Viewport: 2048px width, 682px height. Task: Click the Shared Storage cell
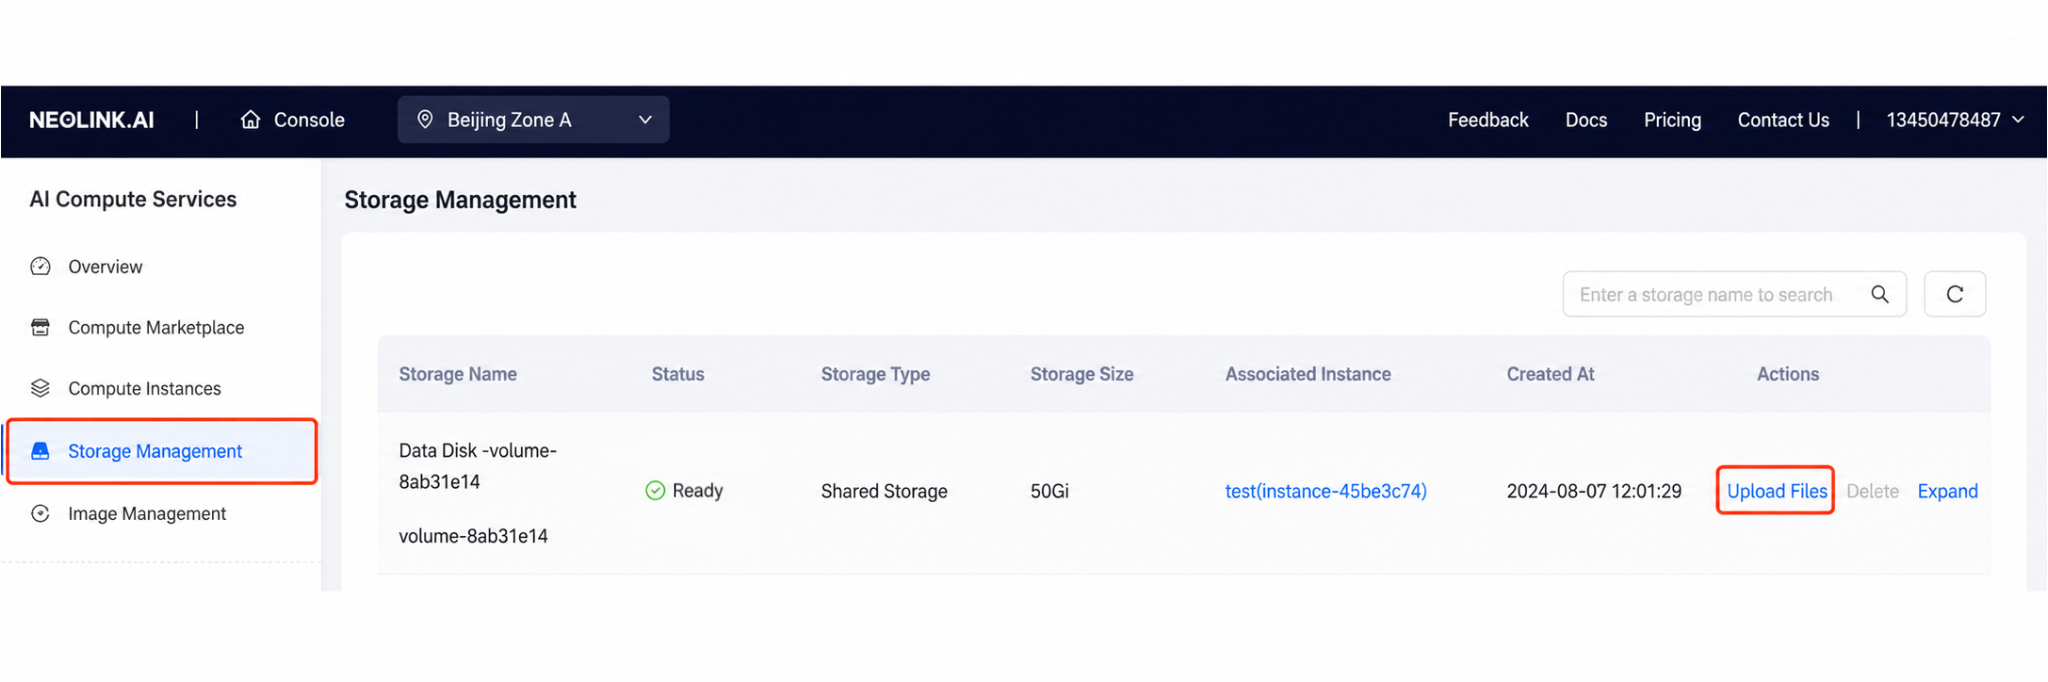click(884, 491)
